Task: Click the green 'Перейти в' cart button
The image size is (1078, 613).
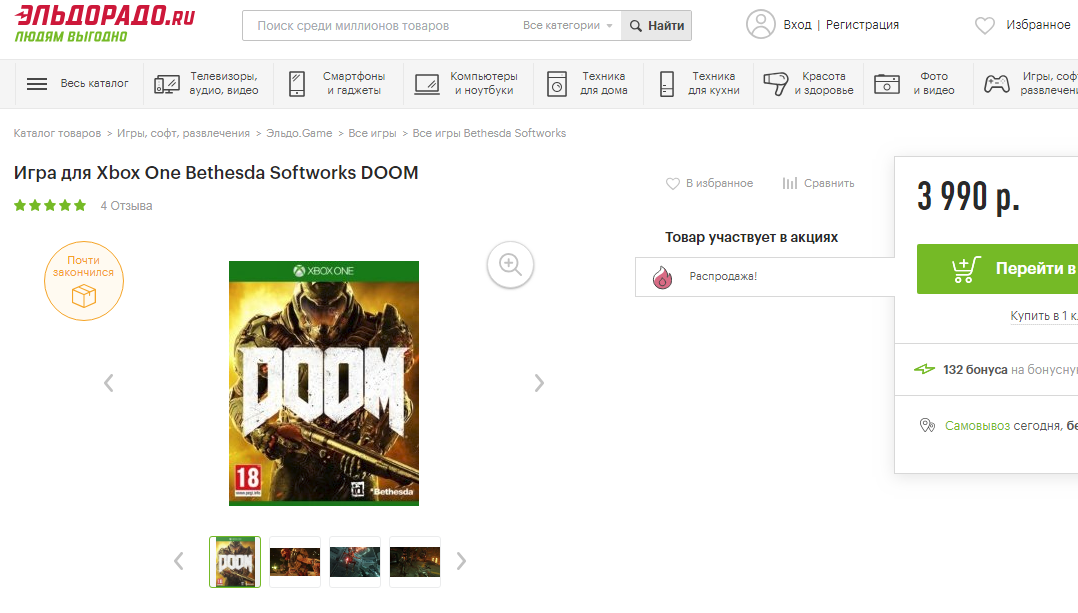Action: coord(998,269)
